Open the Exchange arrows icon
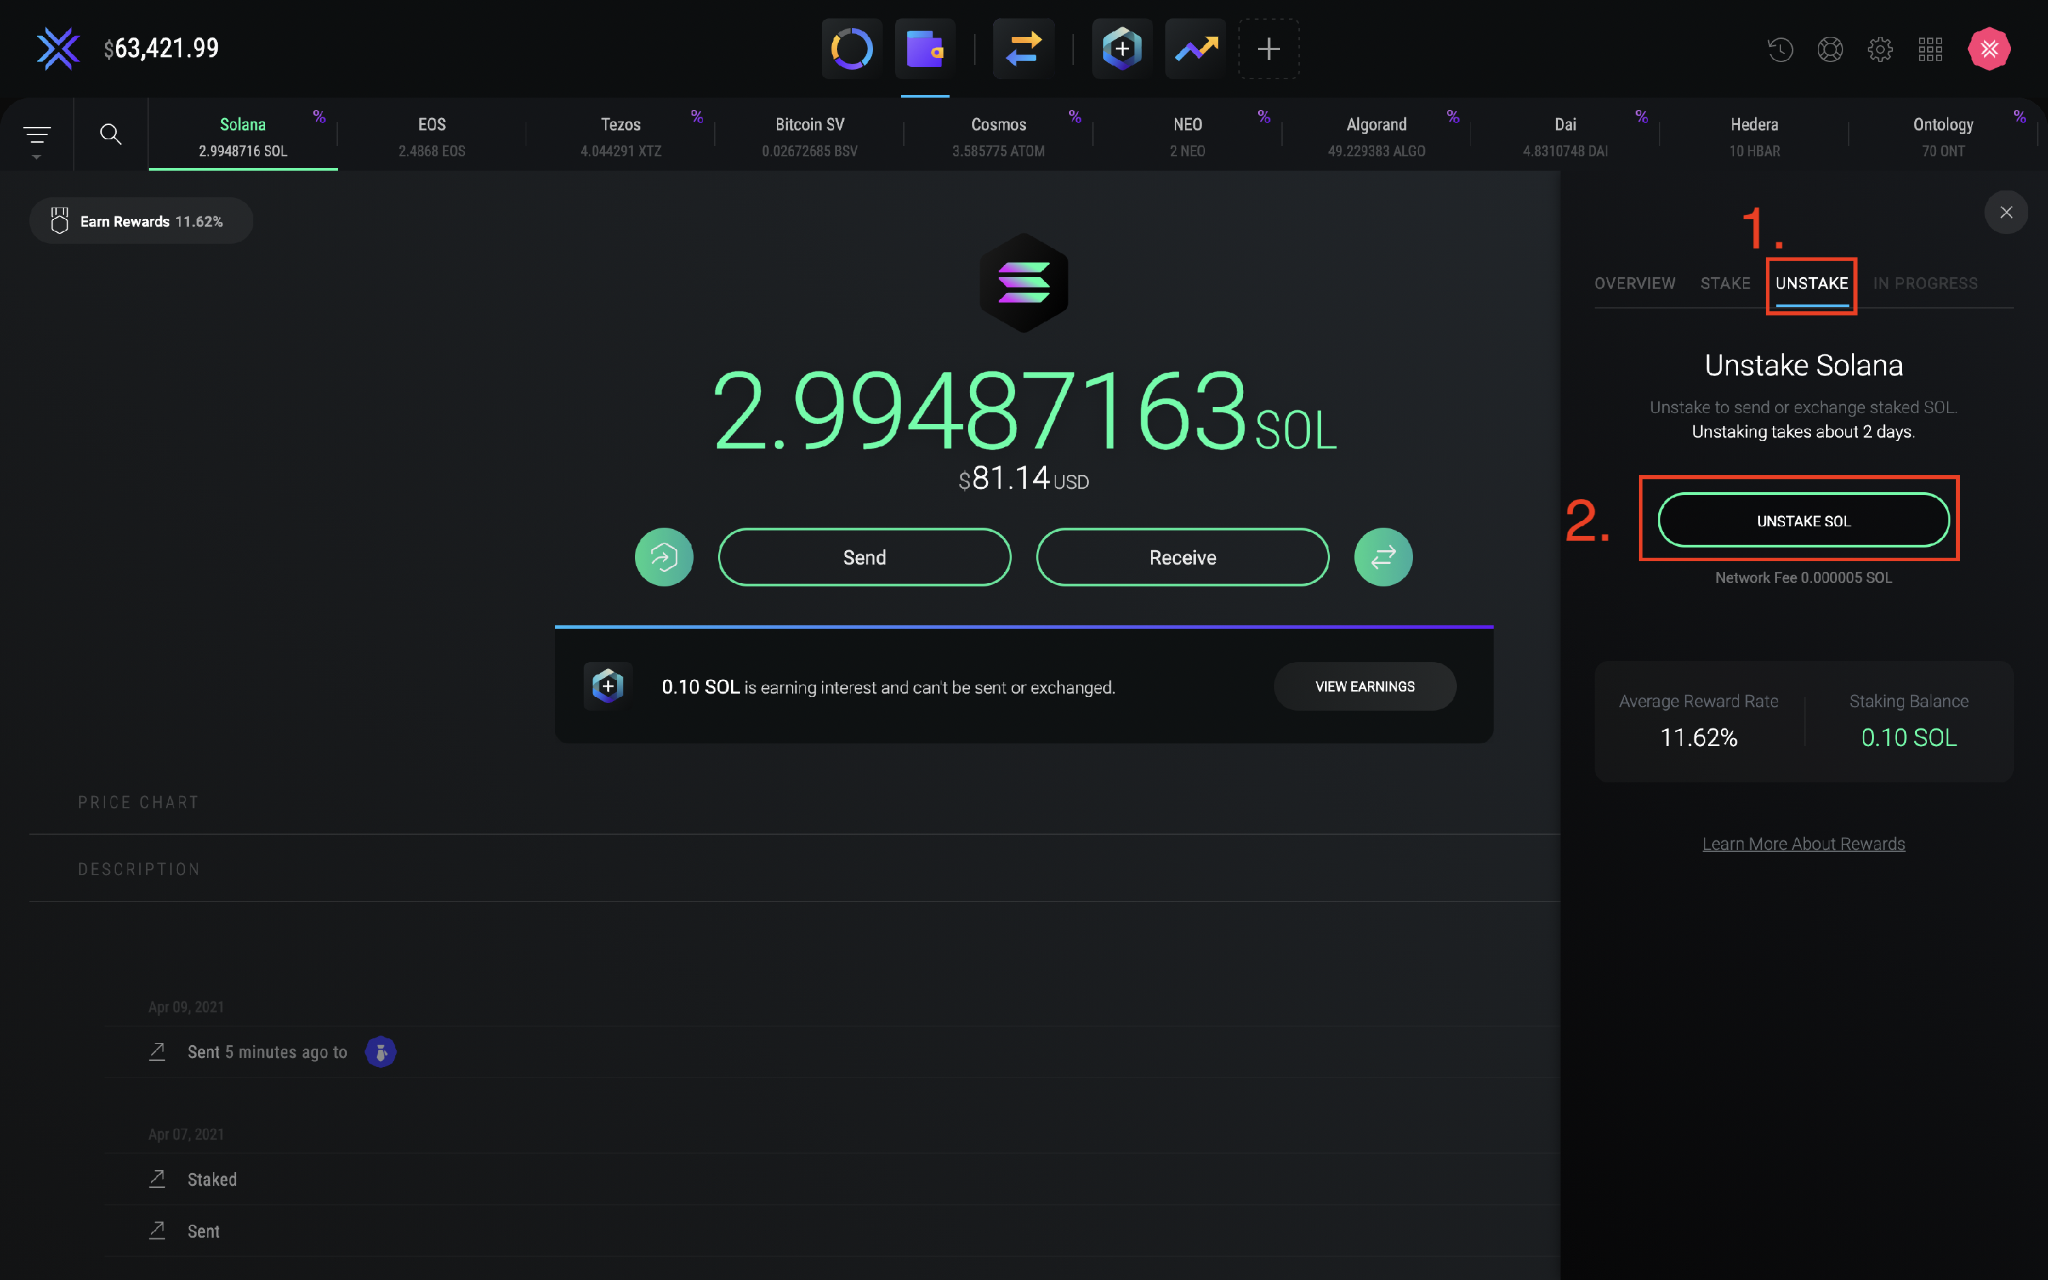 [x=1023, y=48]
